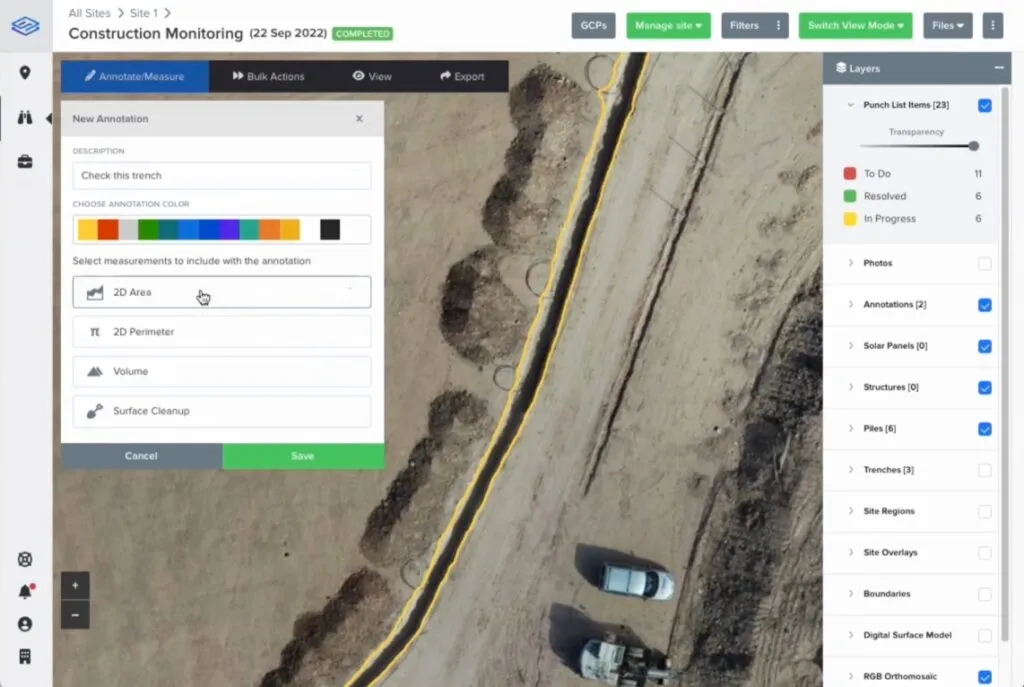
Task: Pick the black annotation color
Action: [x=330, y=229]
